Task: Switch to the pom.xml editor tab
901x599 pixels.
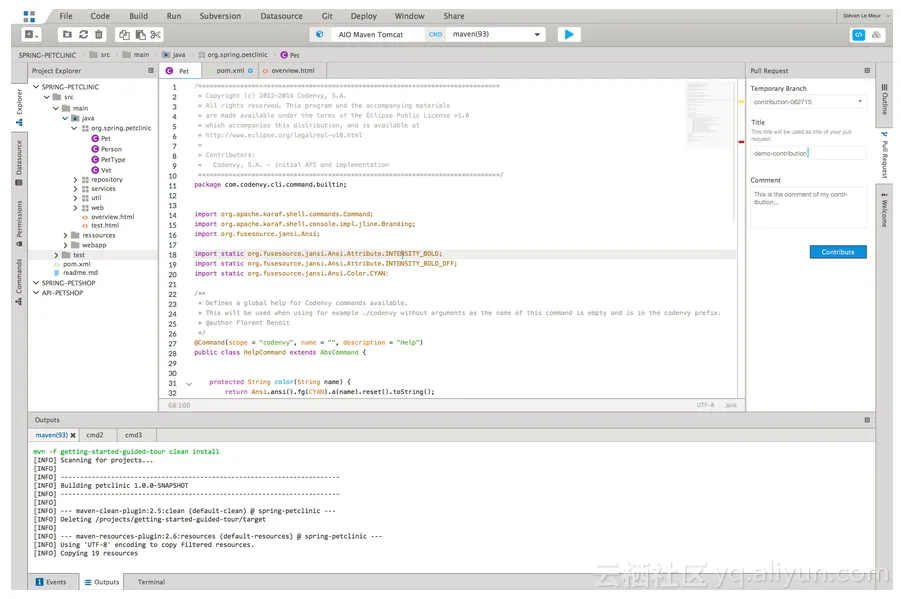Action: click(x=230, y=71)
